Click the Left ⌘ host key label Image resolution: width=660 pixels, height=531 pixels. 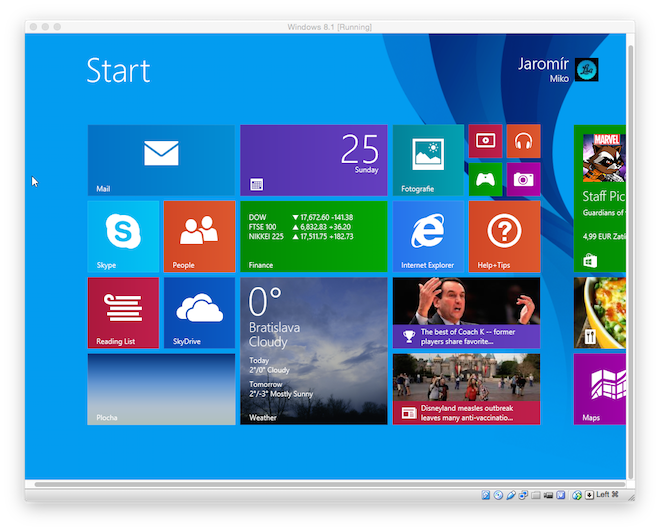[x=607, y=494]
